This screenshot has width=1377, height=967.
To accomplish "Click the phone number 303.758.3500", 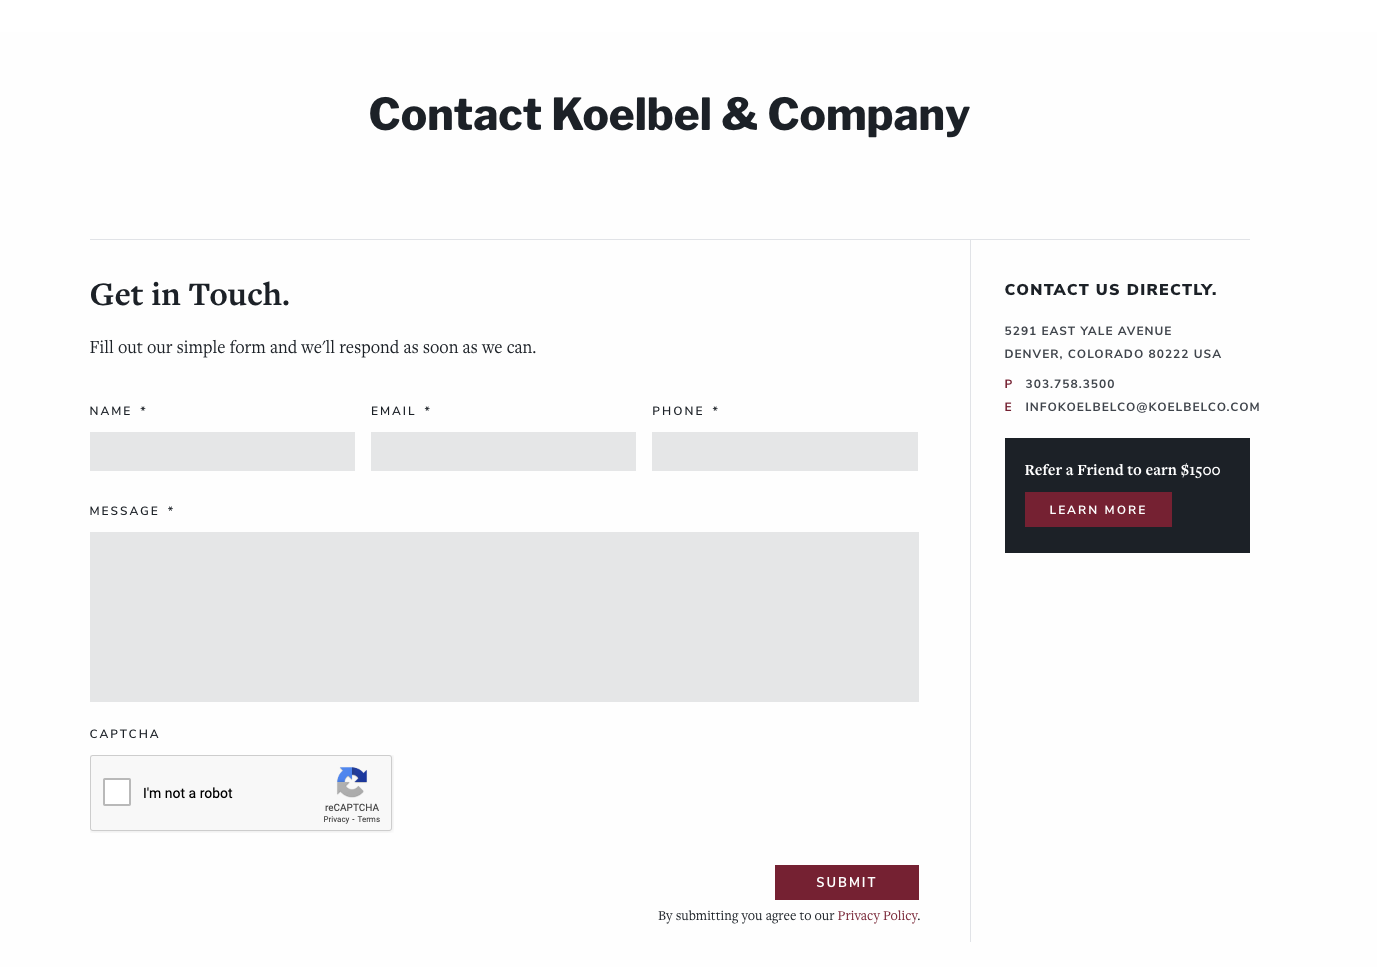I will (x=1069, y=384).
